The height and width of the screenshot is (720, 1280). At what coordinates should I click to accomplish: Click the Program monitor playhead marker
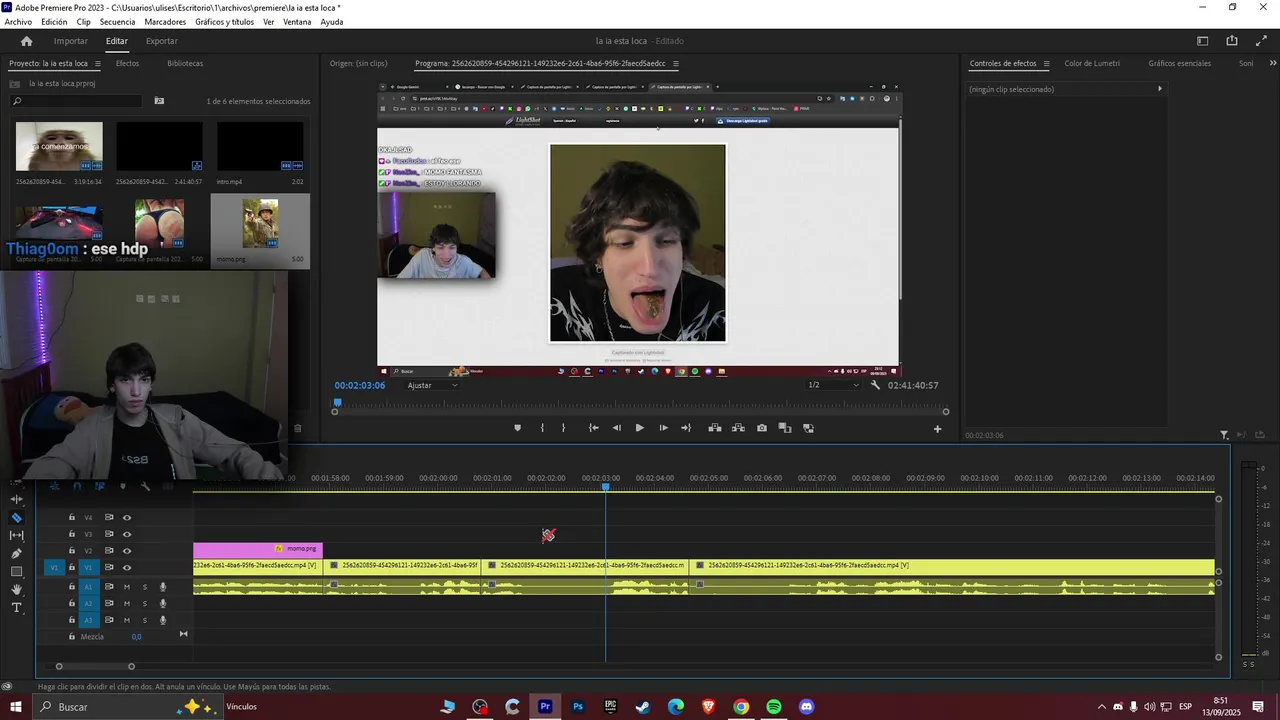point(337,403)
